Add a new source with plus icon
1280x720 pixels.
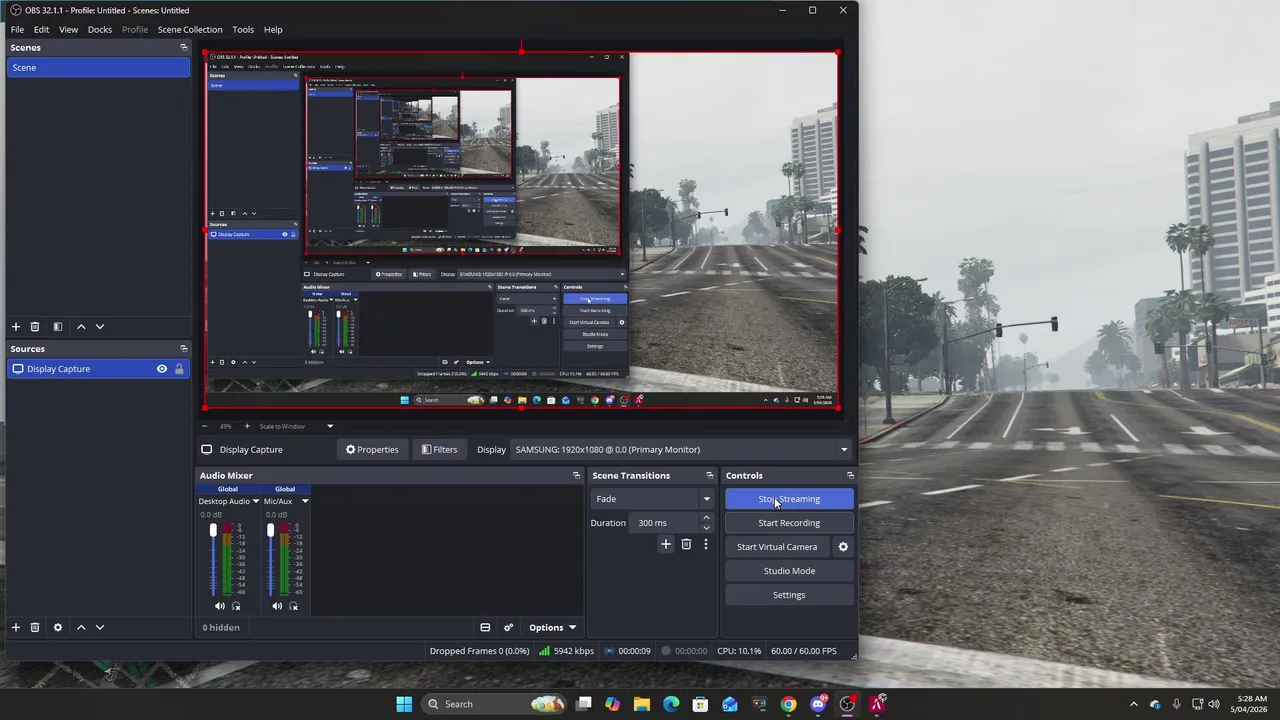[15, 627]
